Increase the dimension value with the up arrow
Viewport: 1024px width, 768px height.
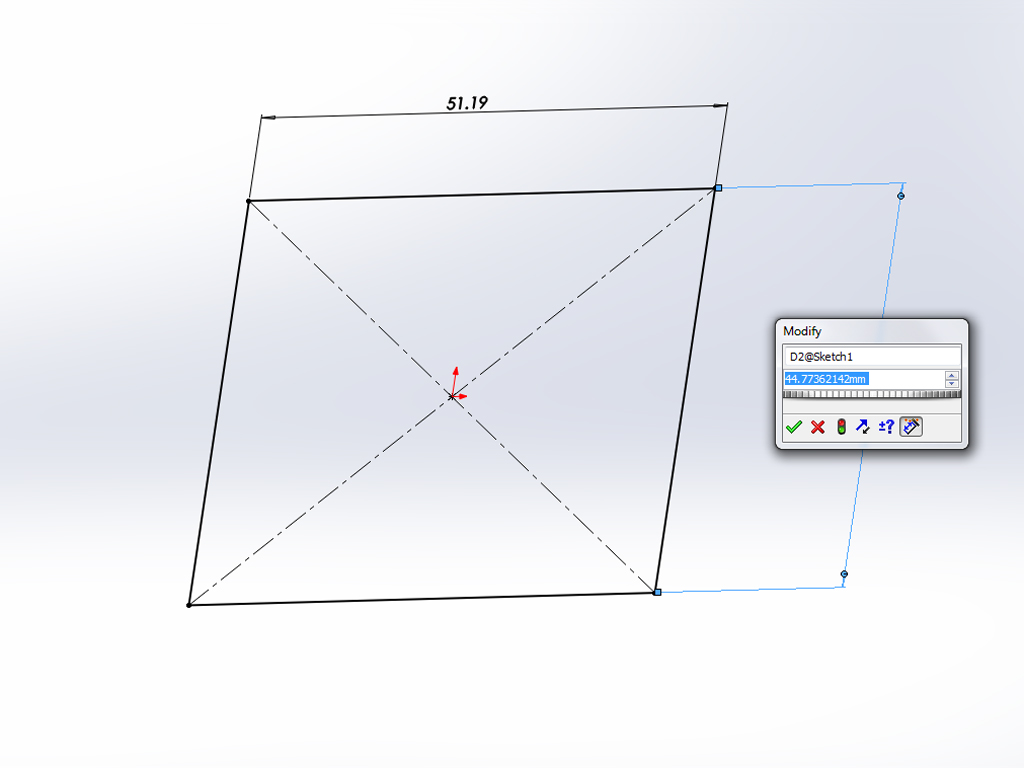952,375
